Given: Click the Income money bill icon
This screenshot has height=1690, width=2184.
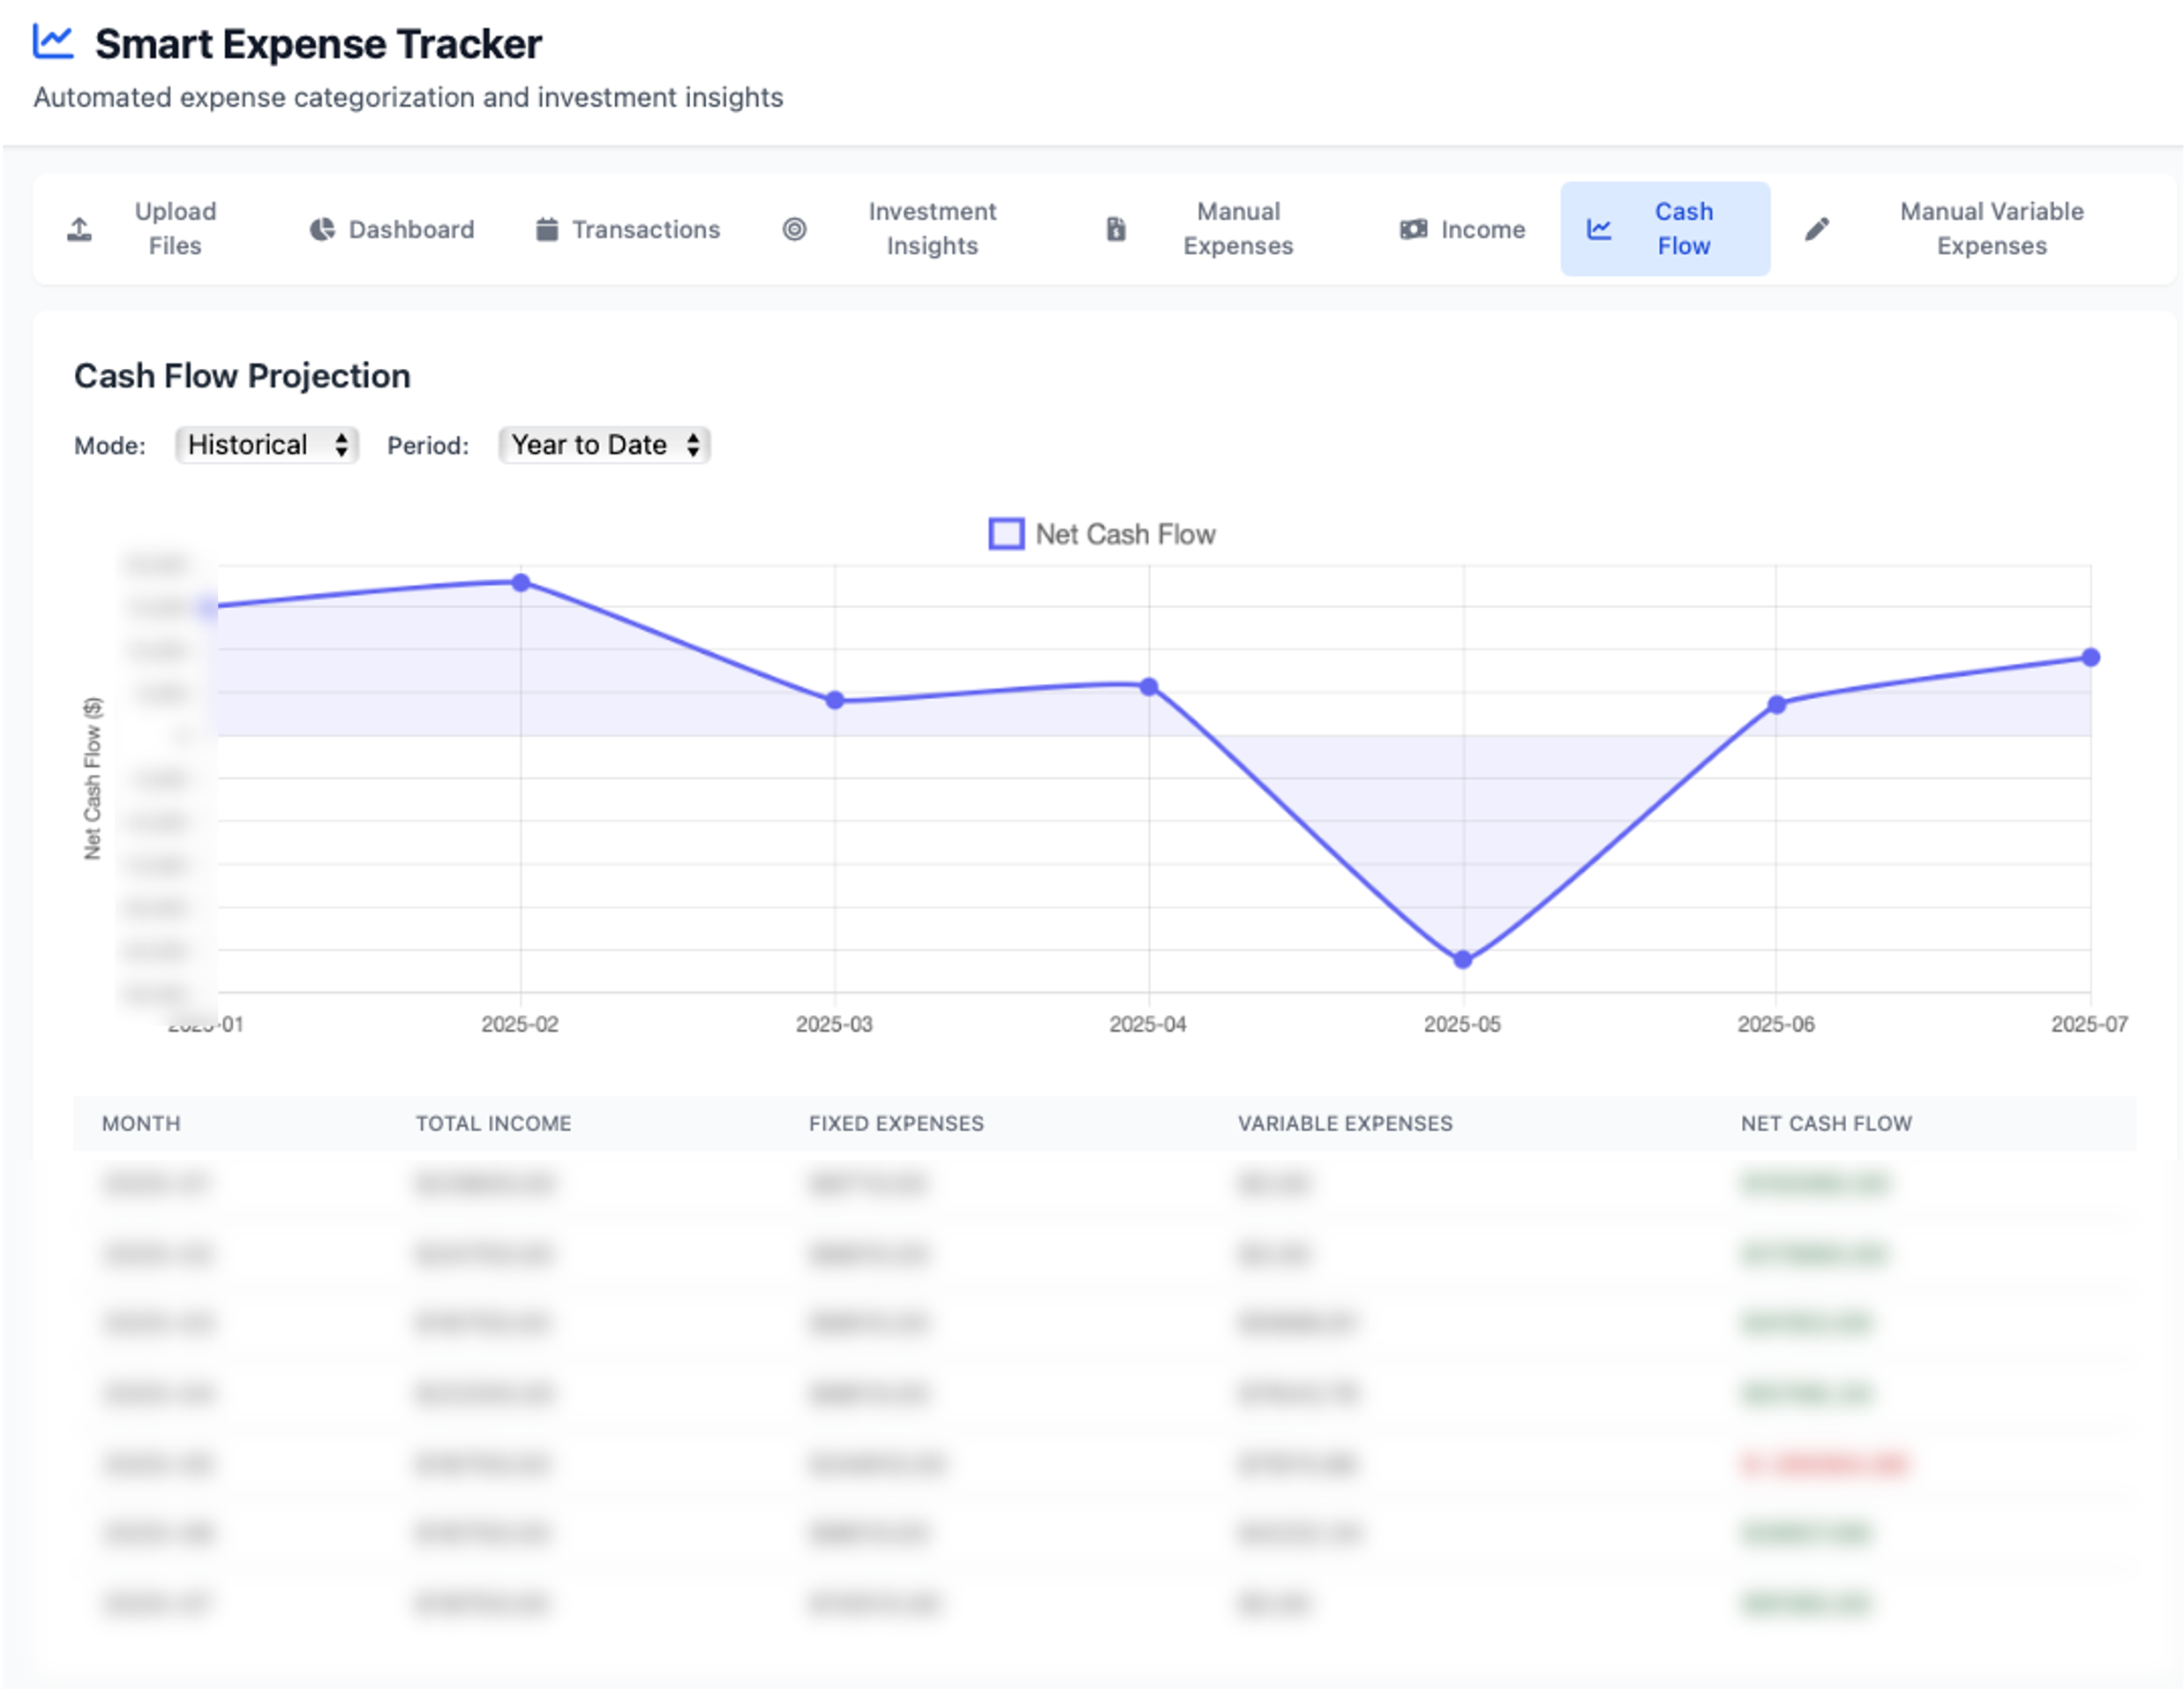Looking at the screenshot, I should point(1413,229).
